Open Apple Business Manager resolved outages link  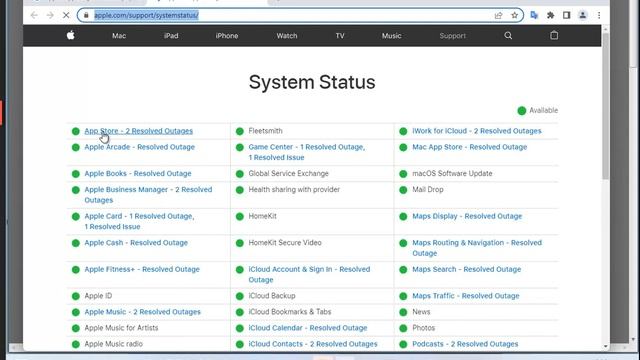click(148, 195)
